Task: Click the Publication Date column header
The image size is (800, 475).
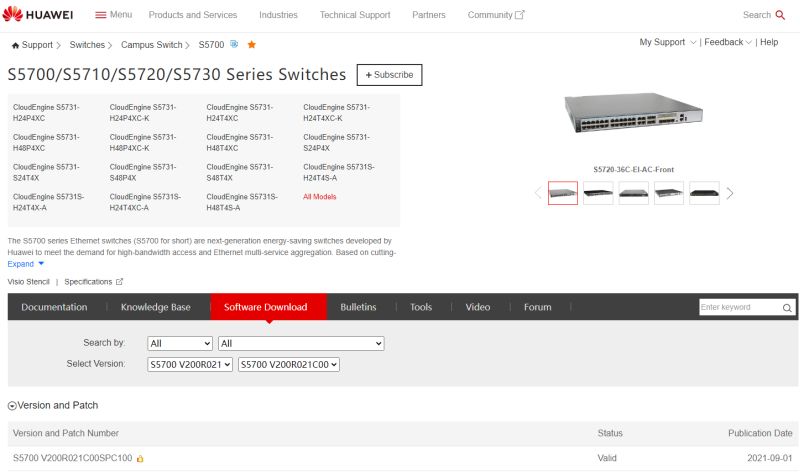Action: 760,433
